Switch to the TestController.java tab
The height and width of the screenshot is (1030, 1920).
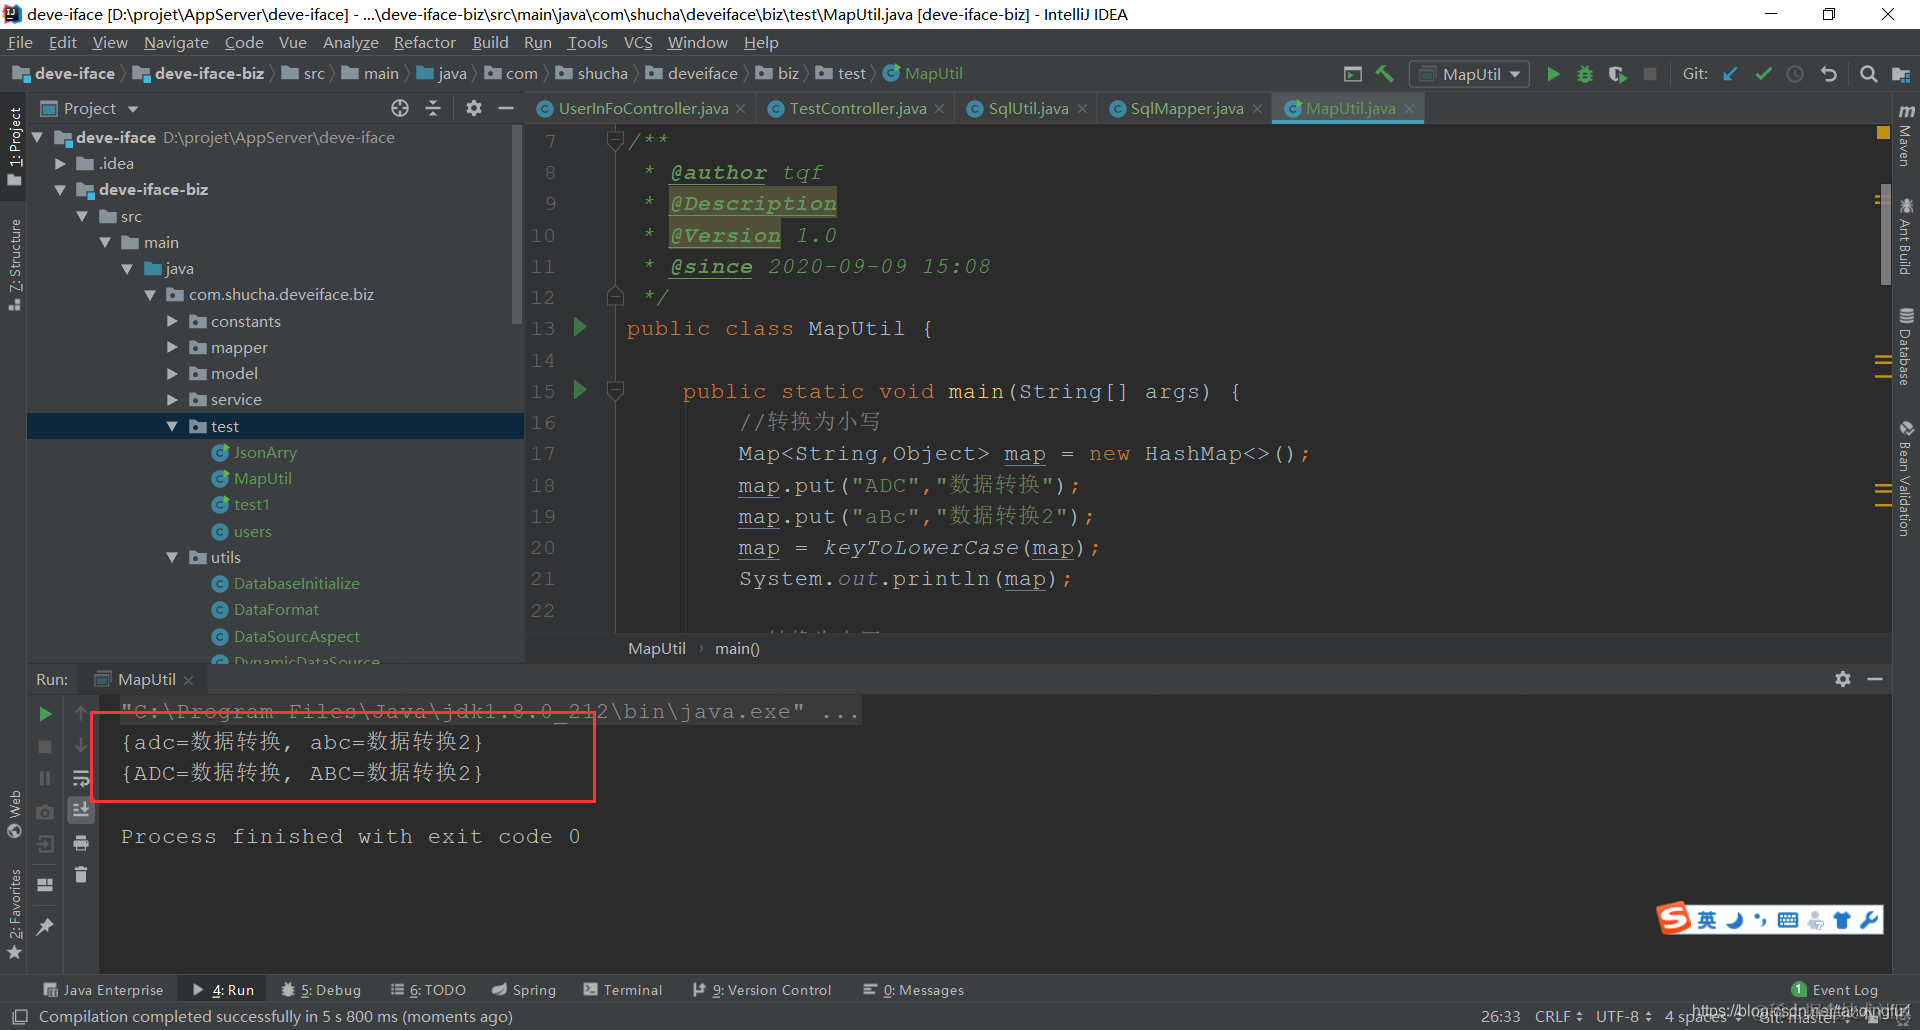click(x=857, y=108)
